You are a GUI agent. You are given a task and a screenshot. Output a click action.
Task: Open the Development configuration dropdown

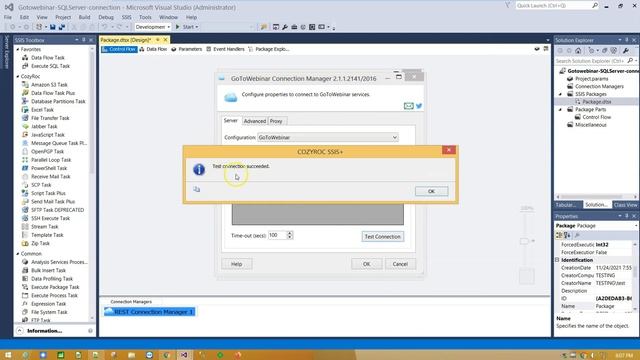pos(153,27)
